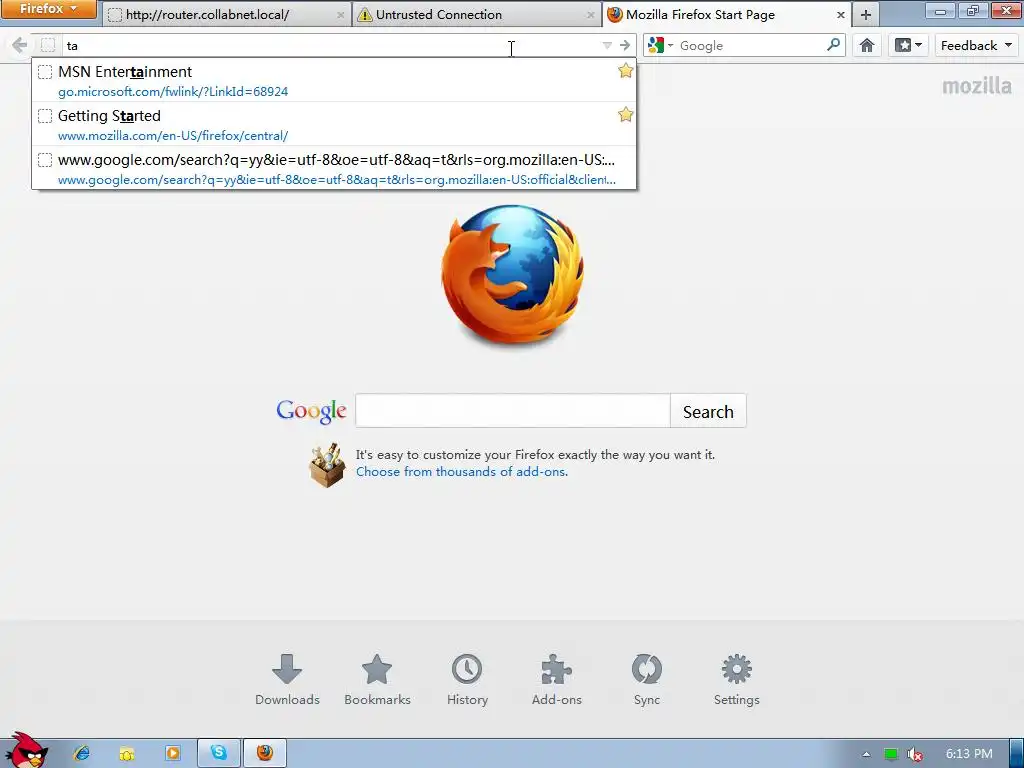Open Bookmarks from the start page
This screenshot has width=1024, height=768.
[x=377, y=680]
